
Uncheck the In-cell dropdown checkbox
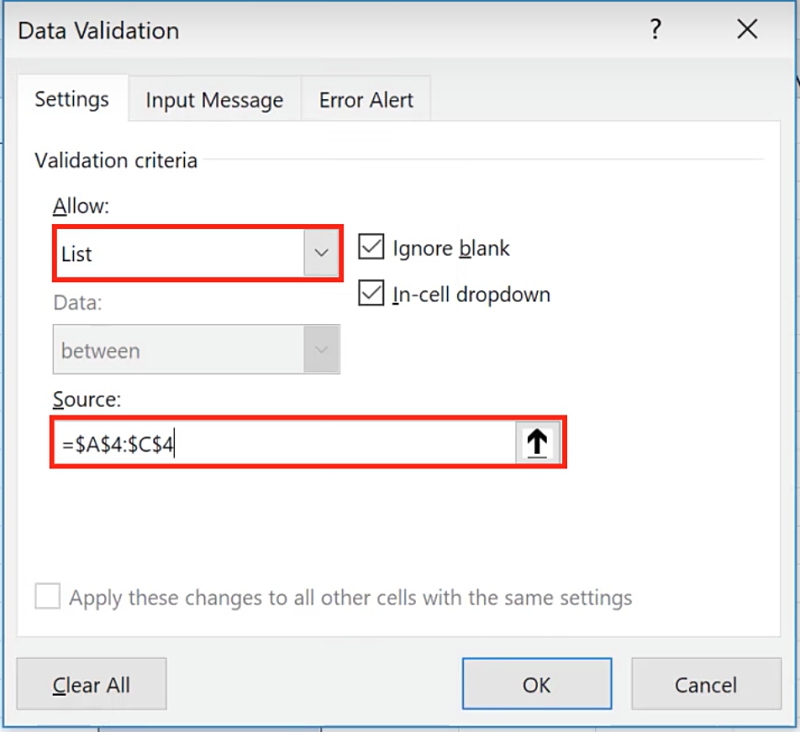pos(372,294)
